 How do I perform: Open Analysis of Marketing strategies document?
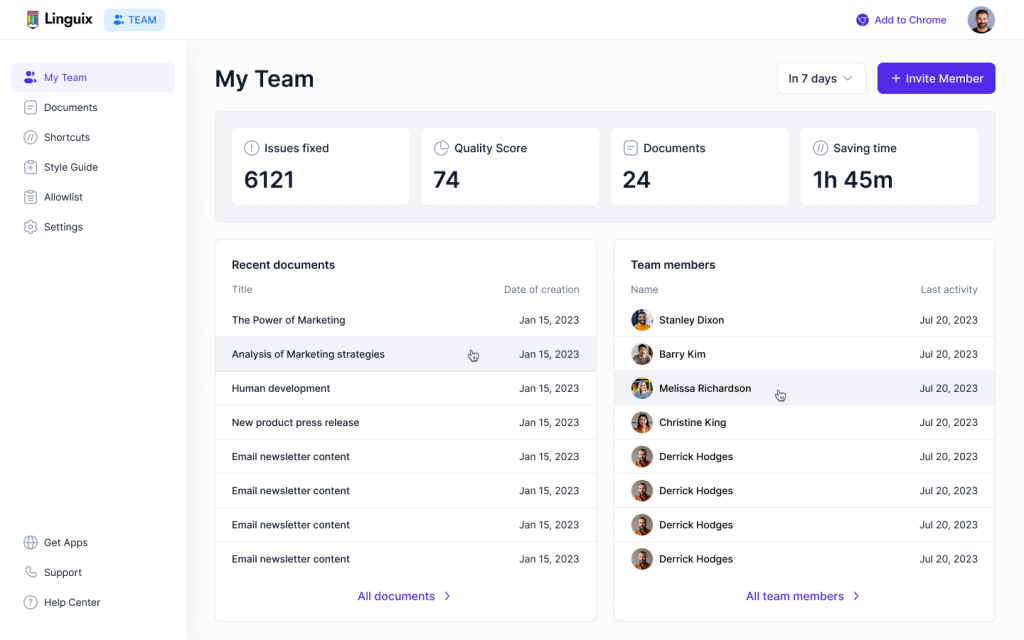(308, 354)
